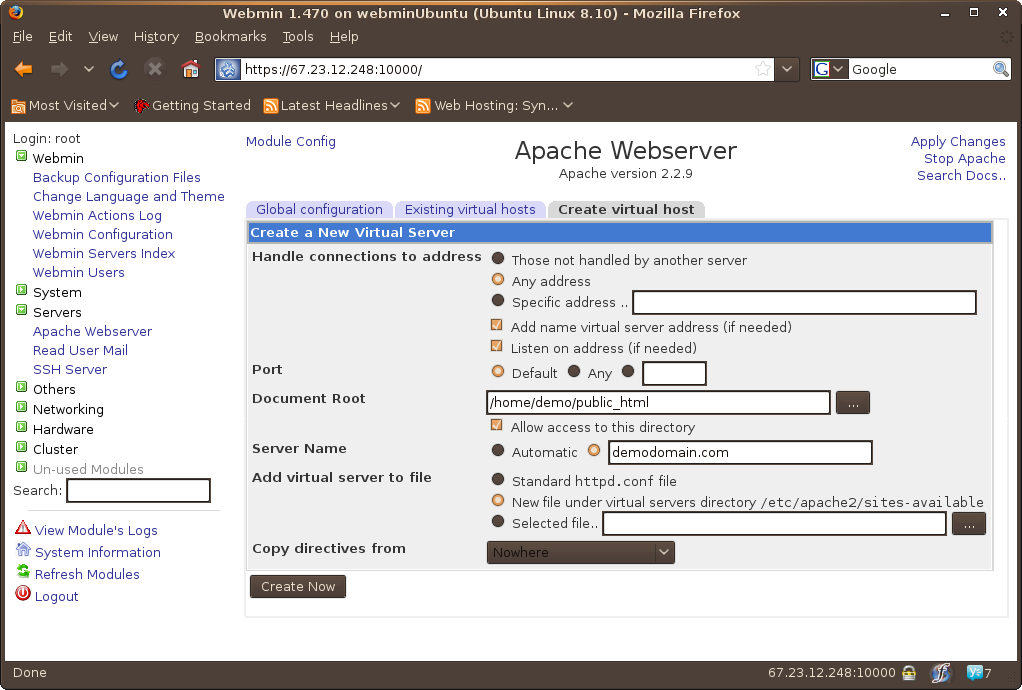Click the Specific address text field
Image resolution: width=1022 pixels, height=690 pixels.
click(x=804, y=302)
